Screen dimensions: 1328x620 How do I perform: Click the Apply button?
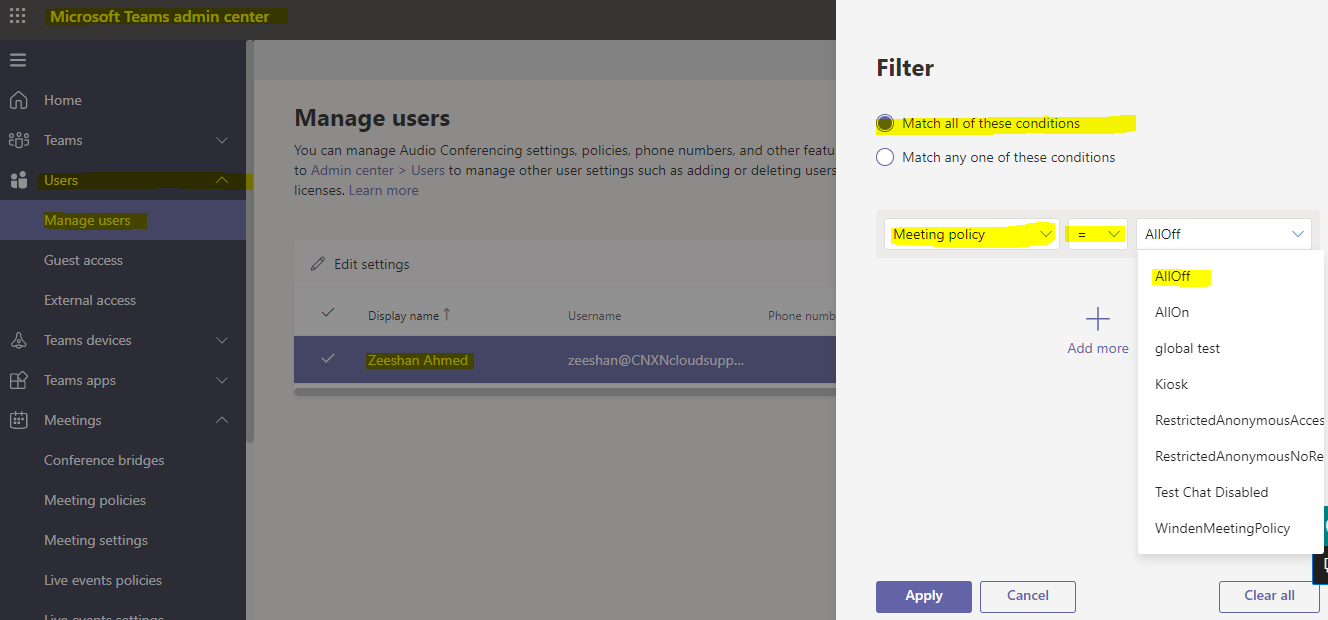[x=923, y=596]
